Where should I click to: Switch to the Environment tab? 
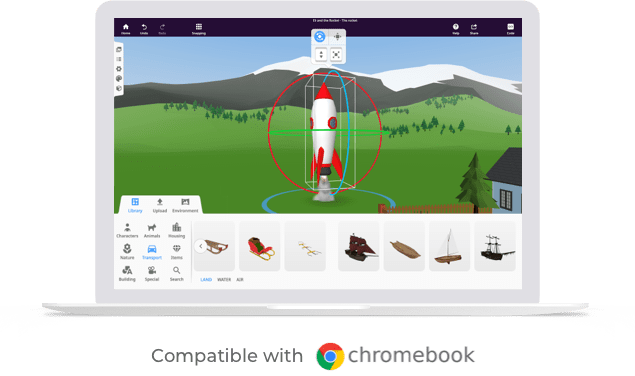(x=185, y=205)
